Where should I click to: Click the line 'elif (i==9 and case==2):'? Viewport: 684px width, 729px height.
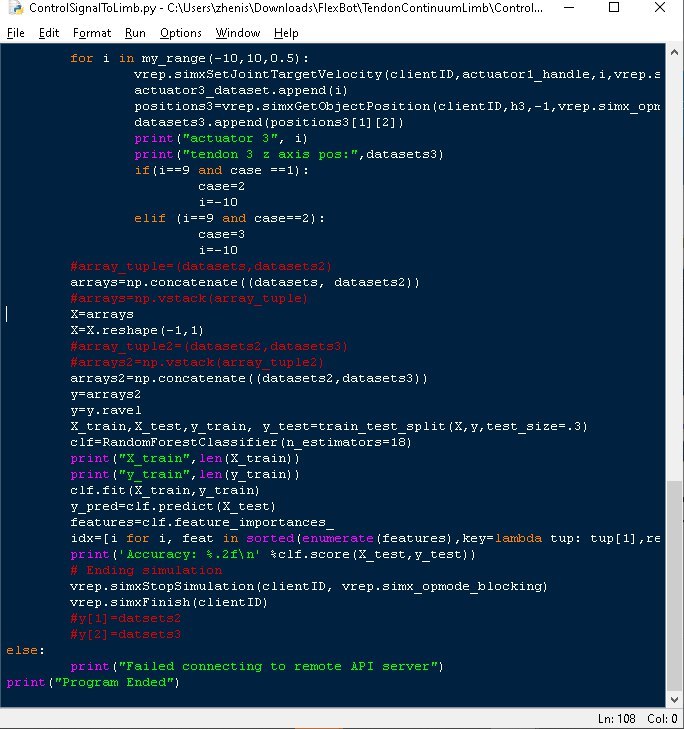pyautogui.click(x=229, y=218)
